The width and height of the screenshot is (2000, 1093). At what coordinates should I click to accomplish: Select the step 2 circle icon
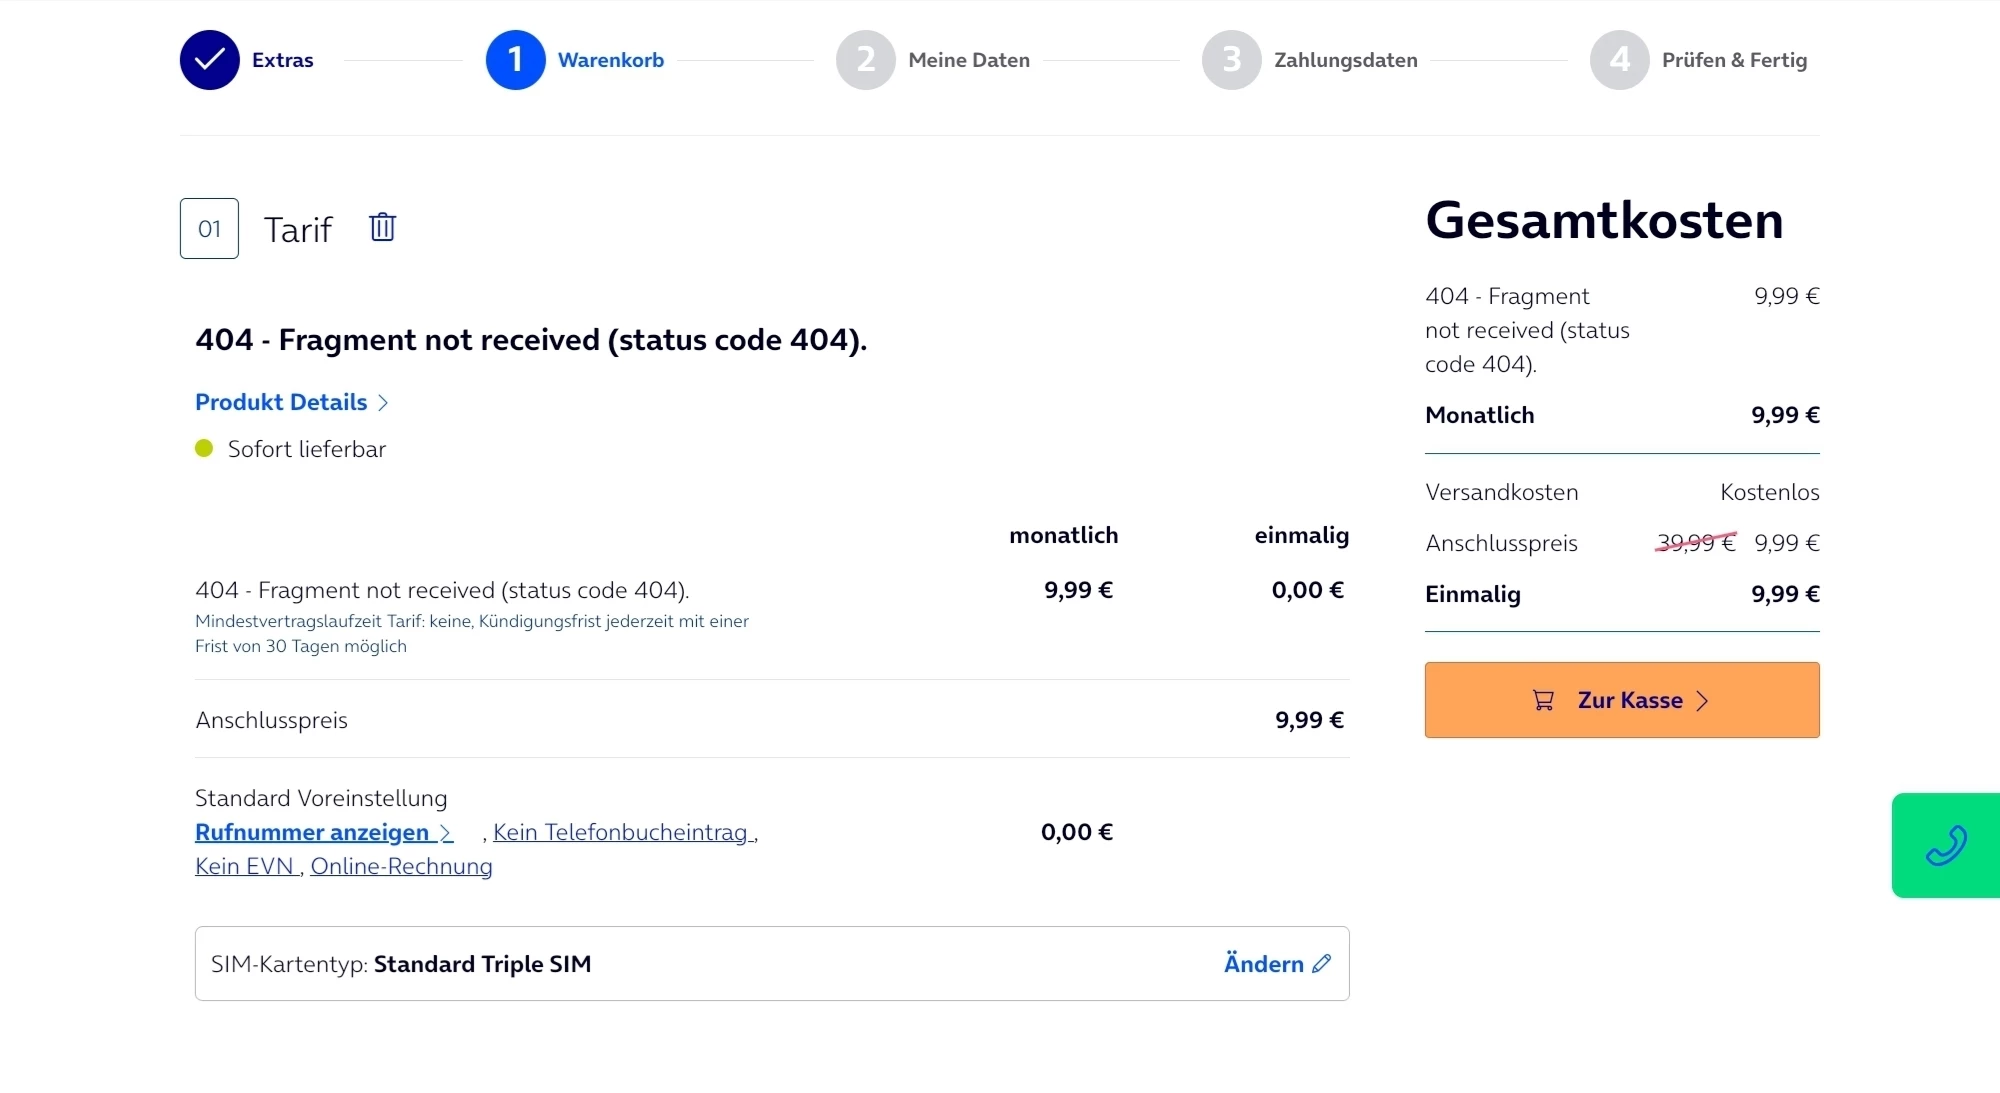pos(866,60)
